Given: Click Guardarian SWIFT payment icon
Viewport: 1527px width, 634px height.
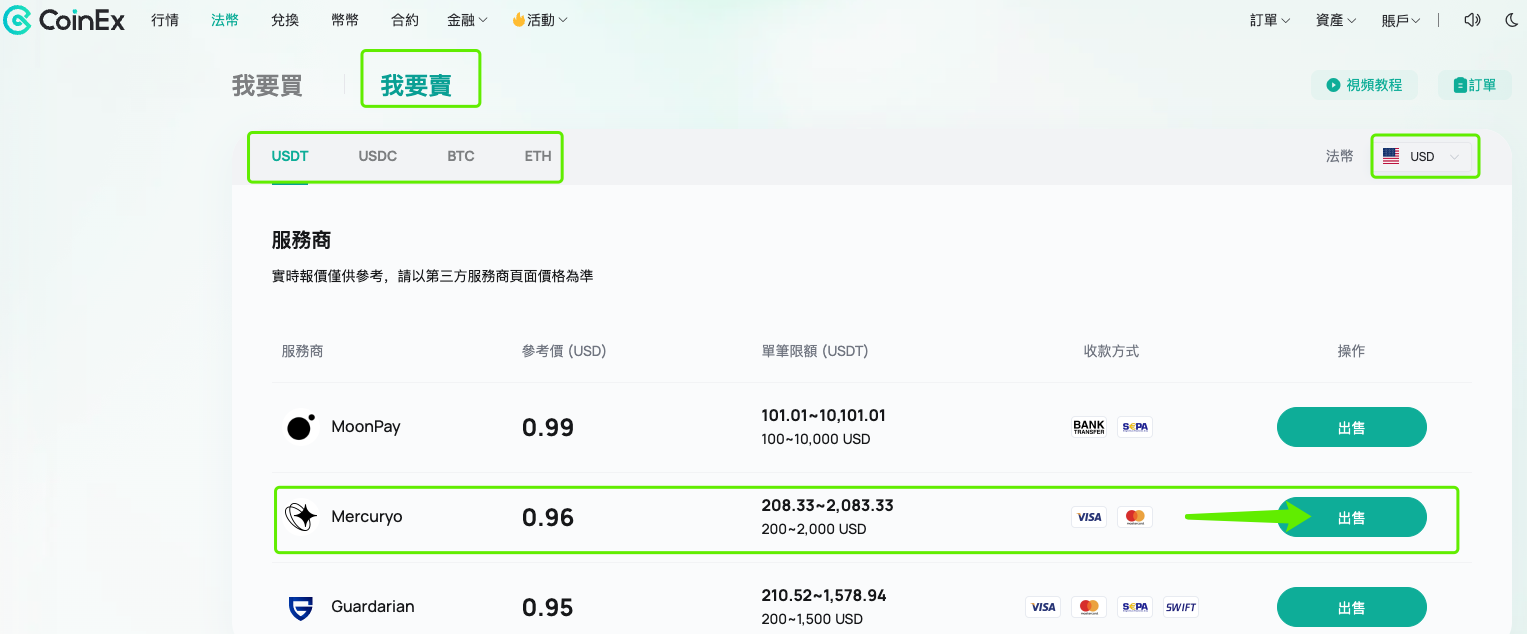Looking at the screenshot, I should 1181,607.
